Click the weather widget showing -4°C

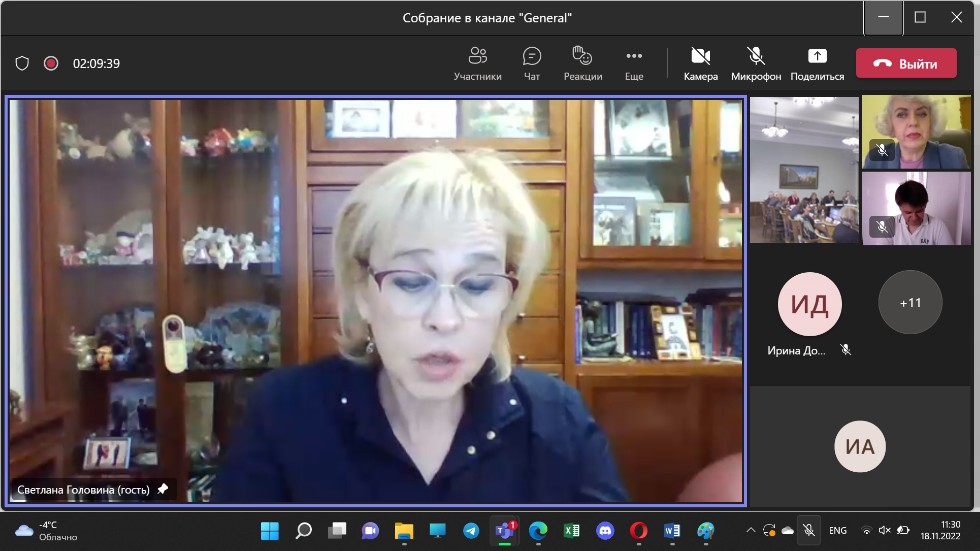point(47,530)
